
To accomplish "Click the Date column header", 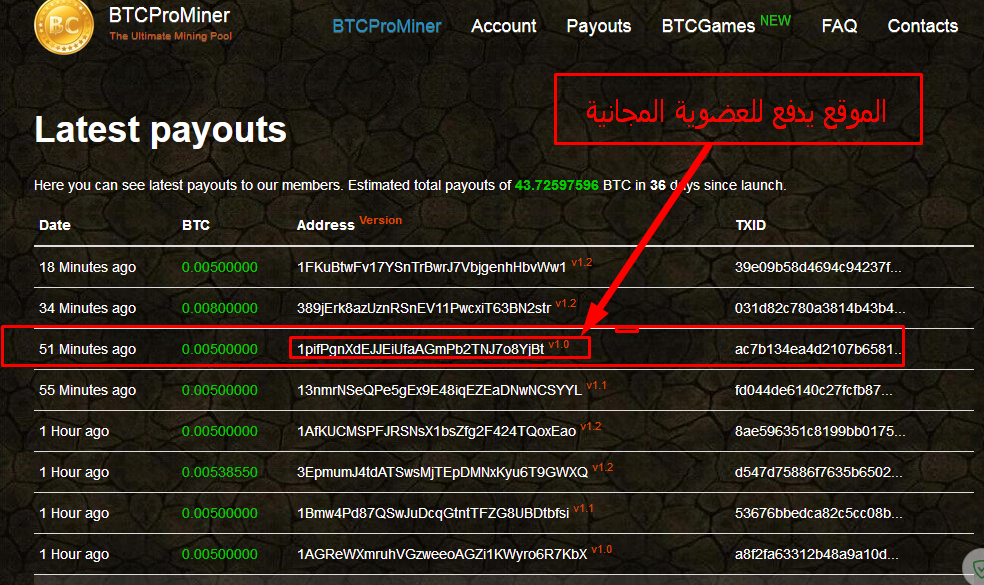I will coord(55,225).
